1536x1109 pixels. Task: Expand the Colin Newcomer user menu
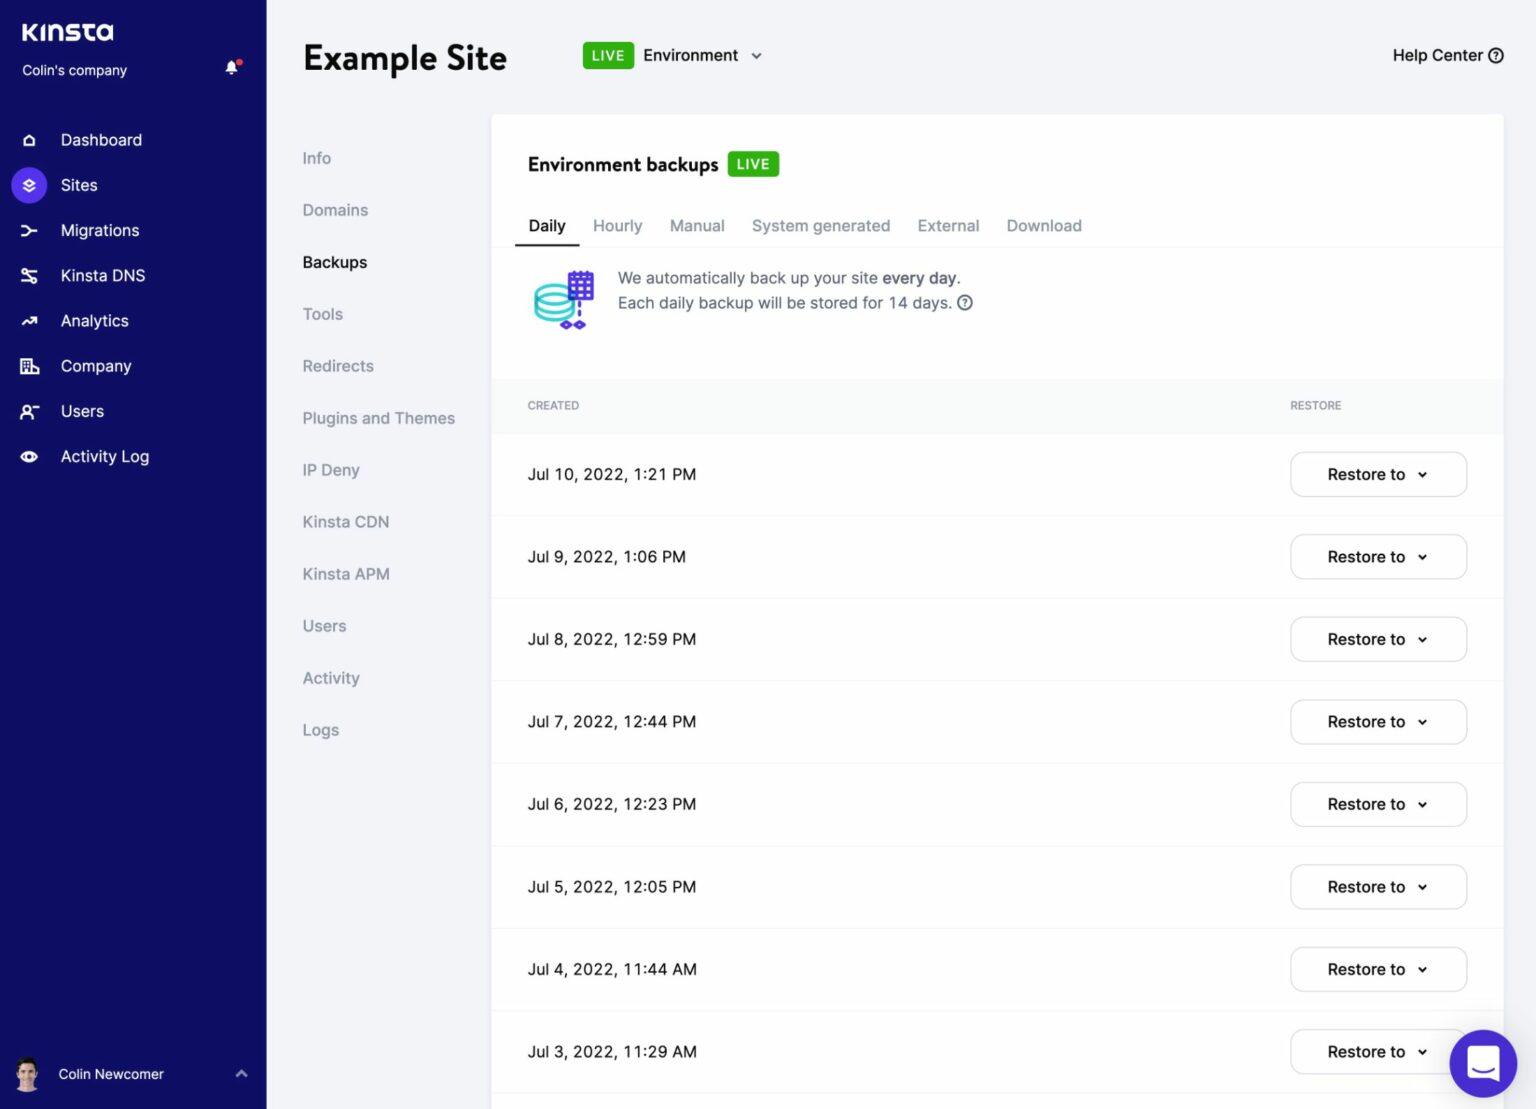tap(241, 1074)
